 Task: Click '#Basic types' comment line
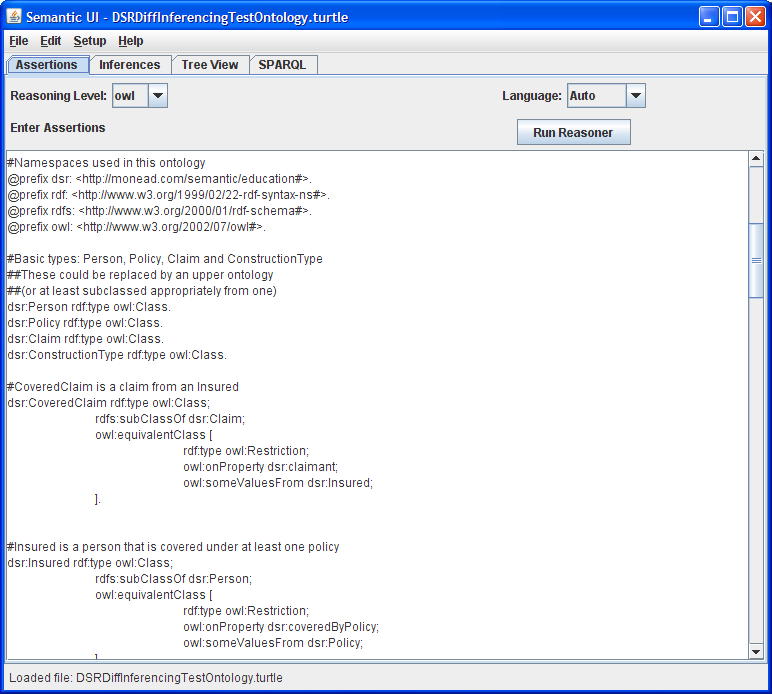pyautogui.click(x=165, y=259)
